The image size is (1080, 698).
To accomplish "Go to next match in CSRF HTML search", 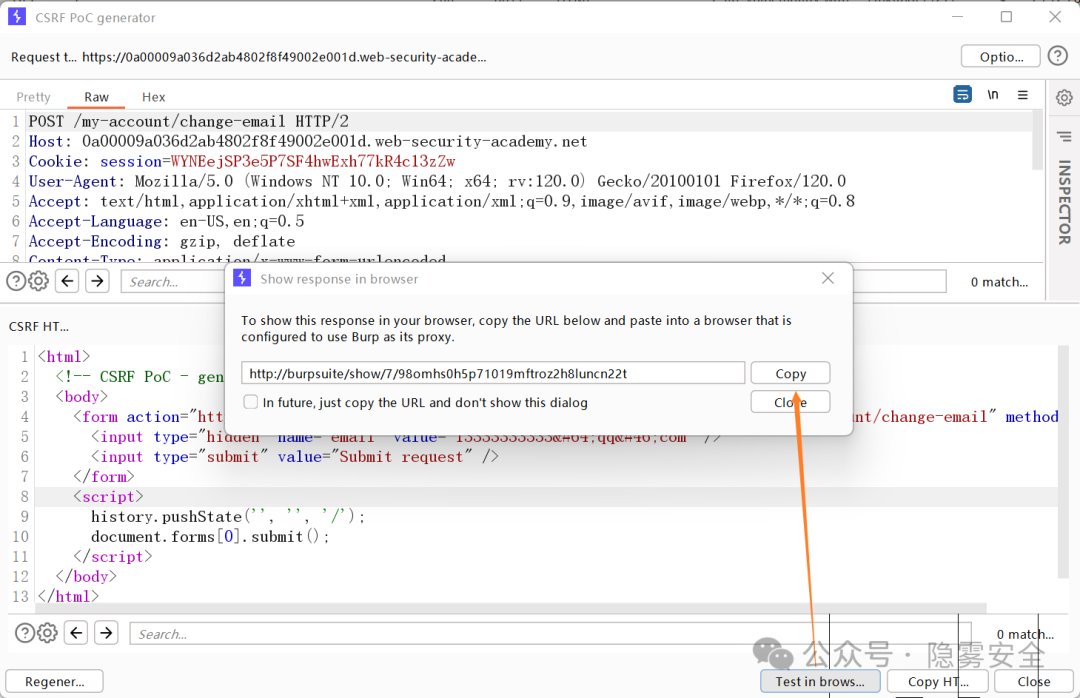I will 107,633.
